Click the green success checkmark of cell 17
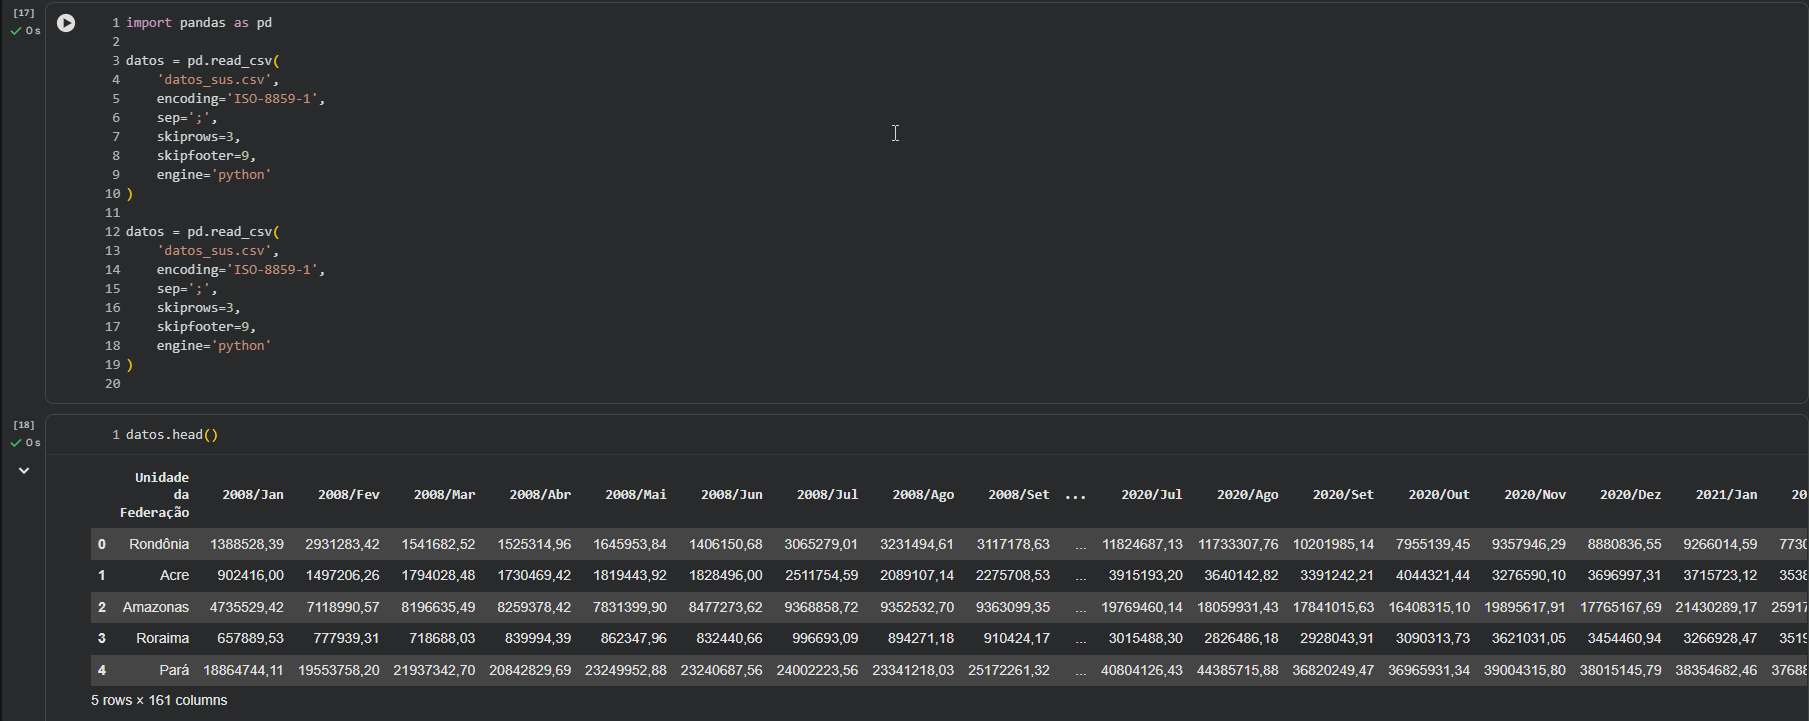This screenshot has width=1809, height=721. (x=16, y=31)
